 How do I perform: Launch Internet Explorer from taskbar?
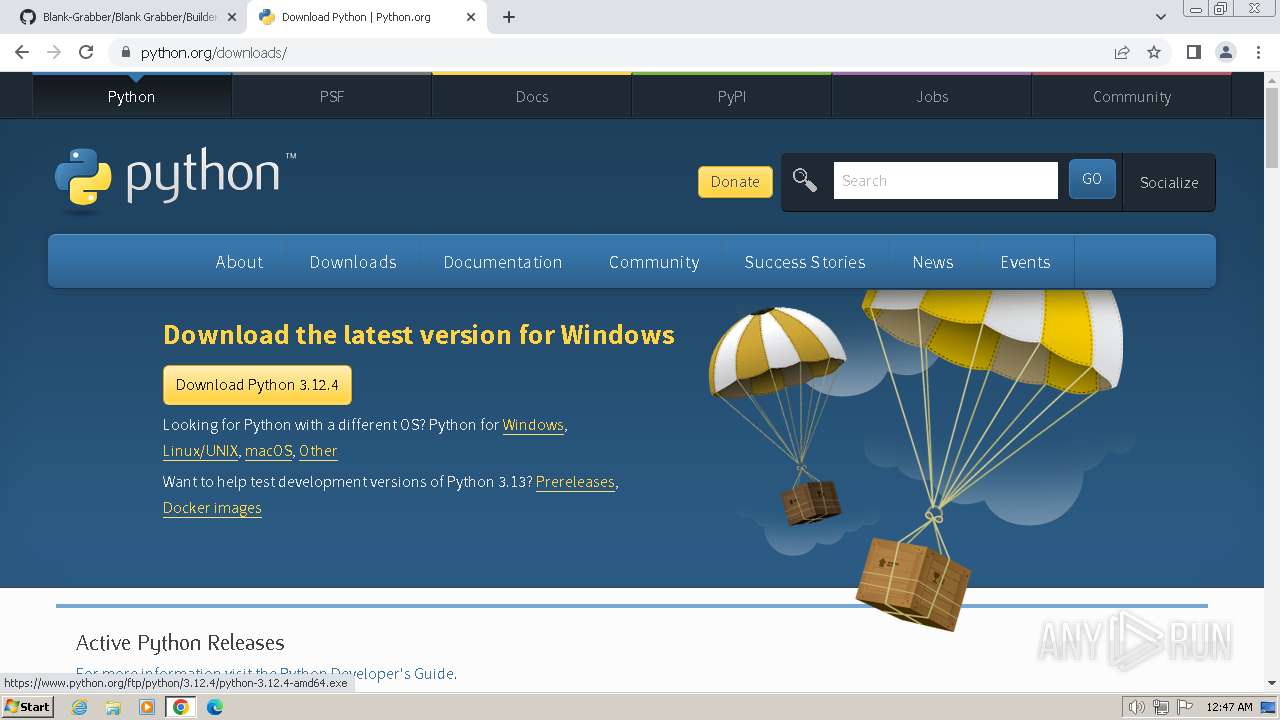tap(79, 707)
